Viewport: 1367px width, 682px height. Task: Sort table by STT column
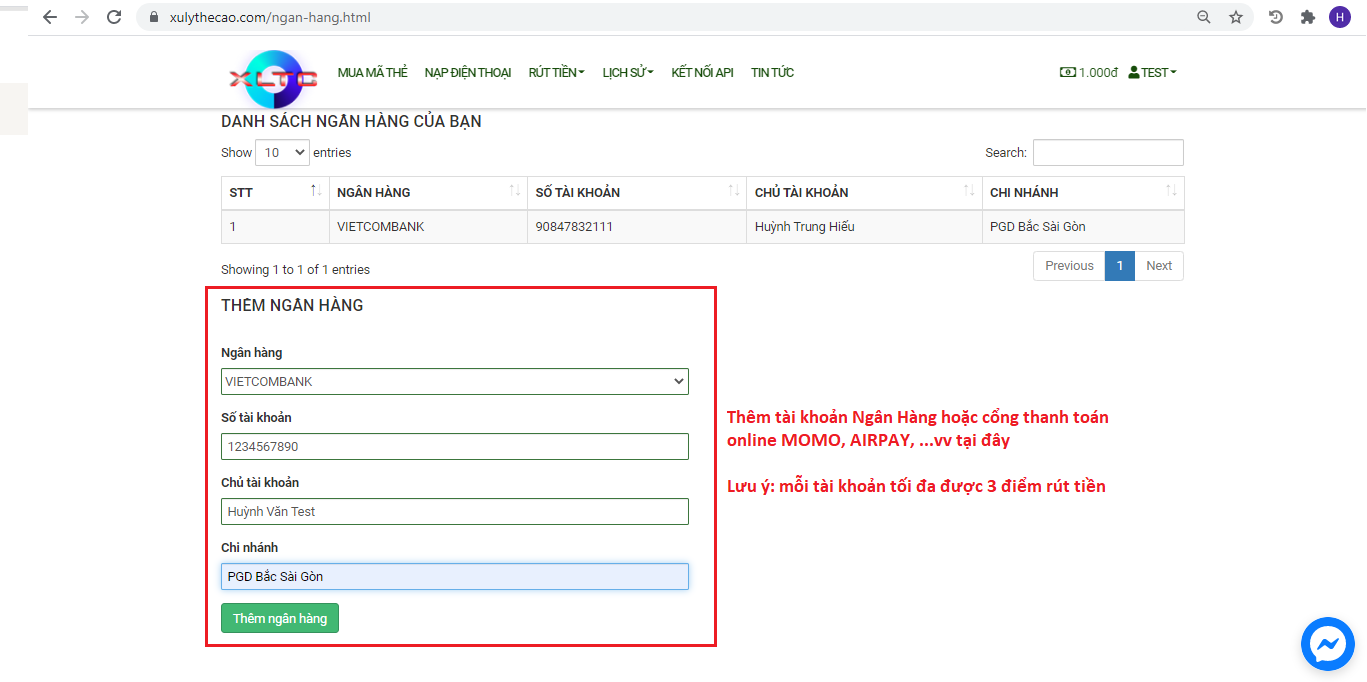click(275, 192)
